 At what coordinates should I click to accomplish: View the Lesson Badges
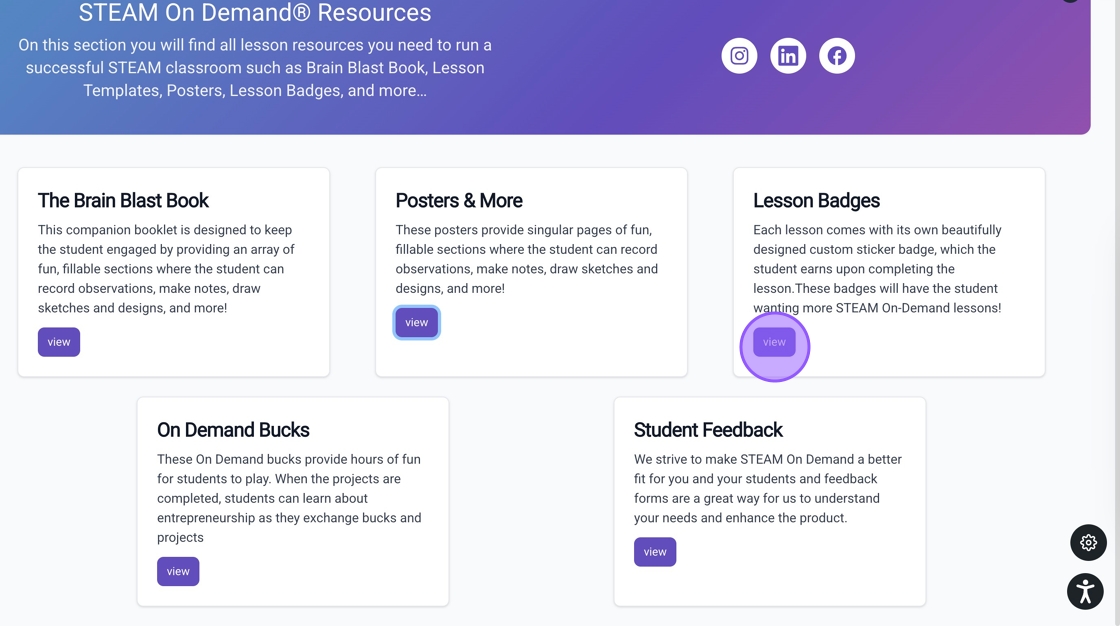coord(774,342)
